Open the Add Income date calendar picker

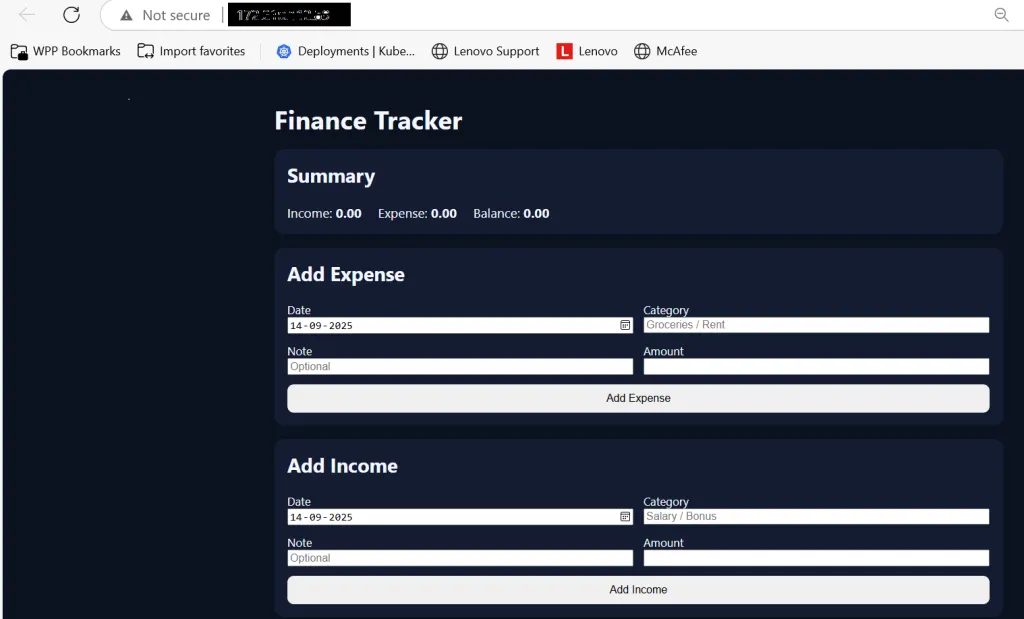pos(625,516)
